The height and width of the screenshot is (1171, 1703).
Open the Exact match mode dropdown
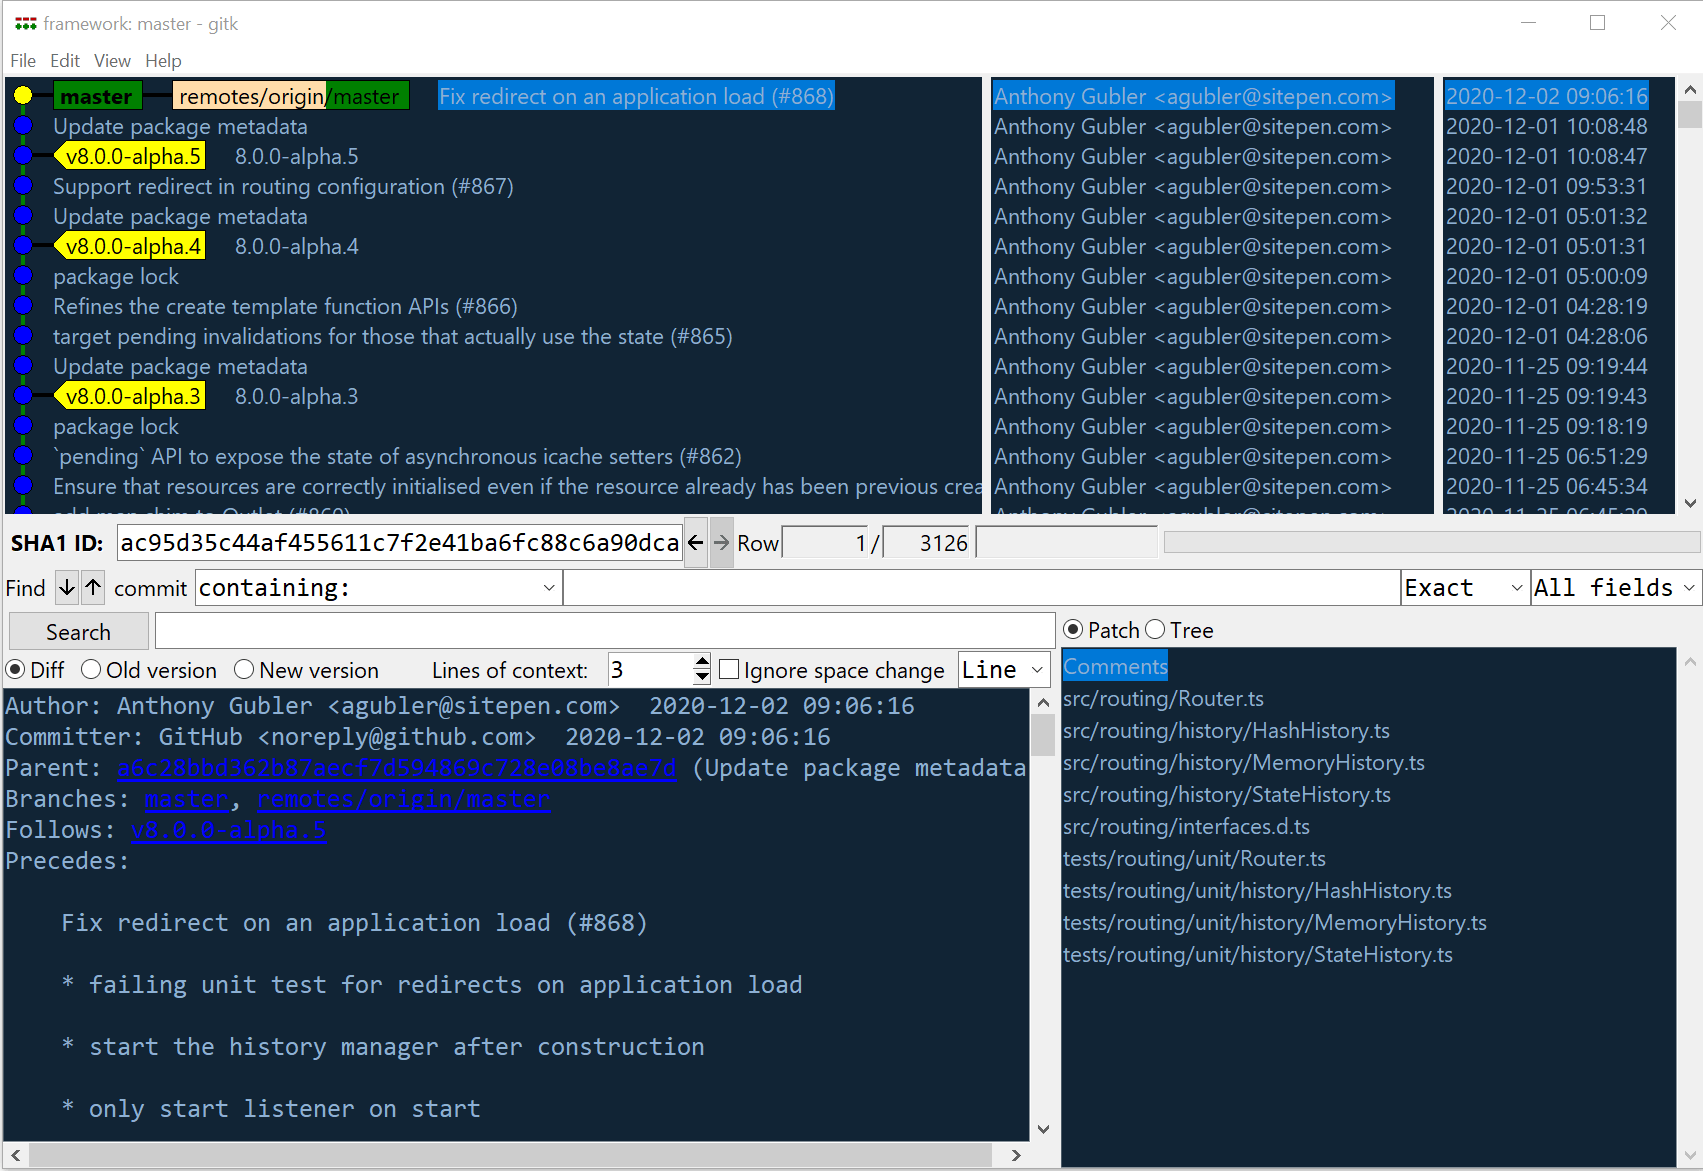tap(1516, 588)
